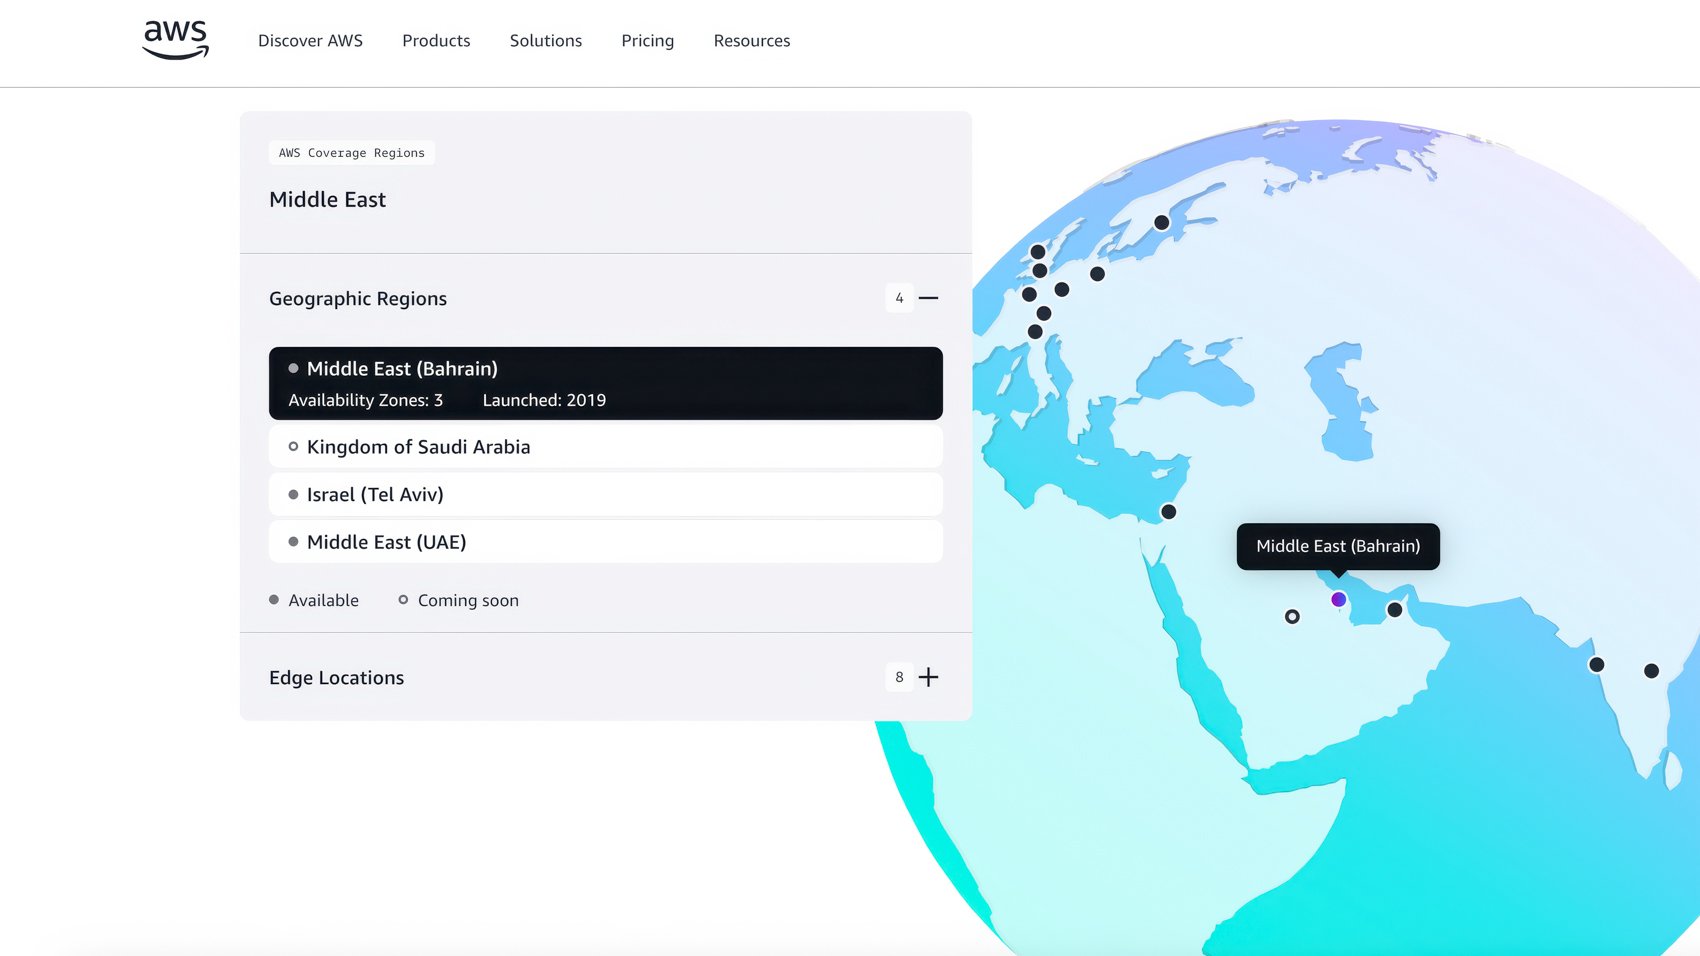1700x956 pixels.
Task: Click the Mumbai marker on India's west coast
Action: [1596, 665]
